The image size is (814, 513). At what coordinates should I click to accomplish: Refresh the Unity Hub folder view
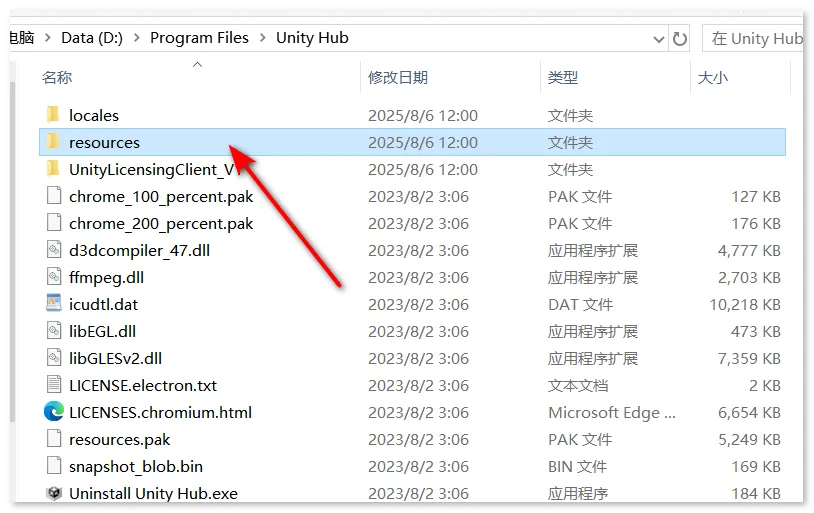(680, 38)
